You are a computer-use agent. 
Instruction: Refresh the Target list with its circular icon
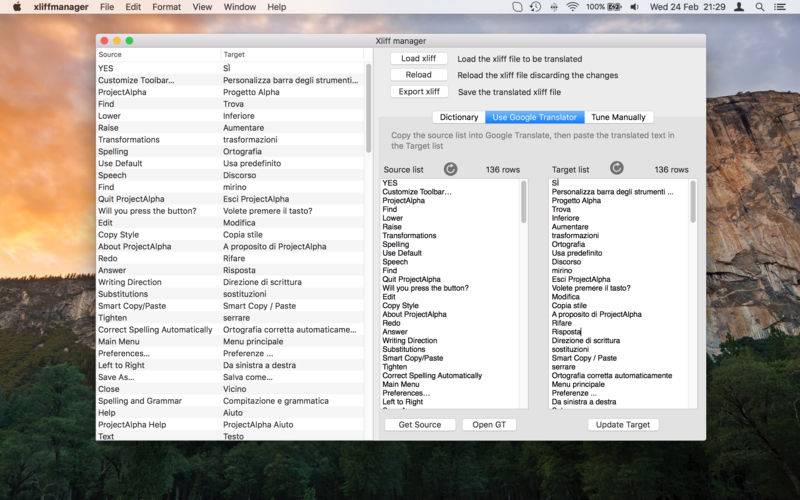tap(617, 168)
